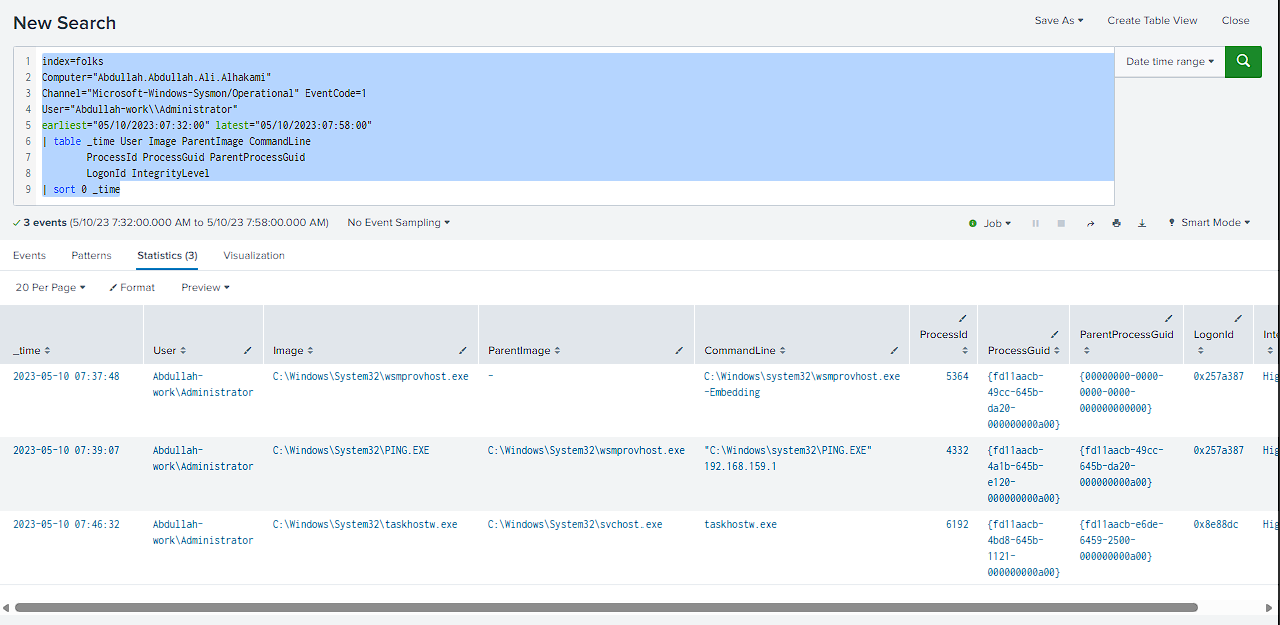The height and width of the screenshot is (625, 1280).
Task: Click the ProcessId column header label
Action: pyautogui.click(x=944, y=334)
